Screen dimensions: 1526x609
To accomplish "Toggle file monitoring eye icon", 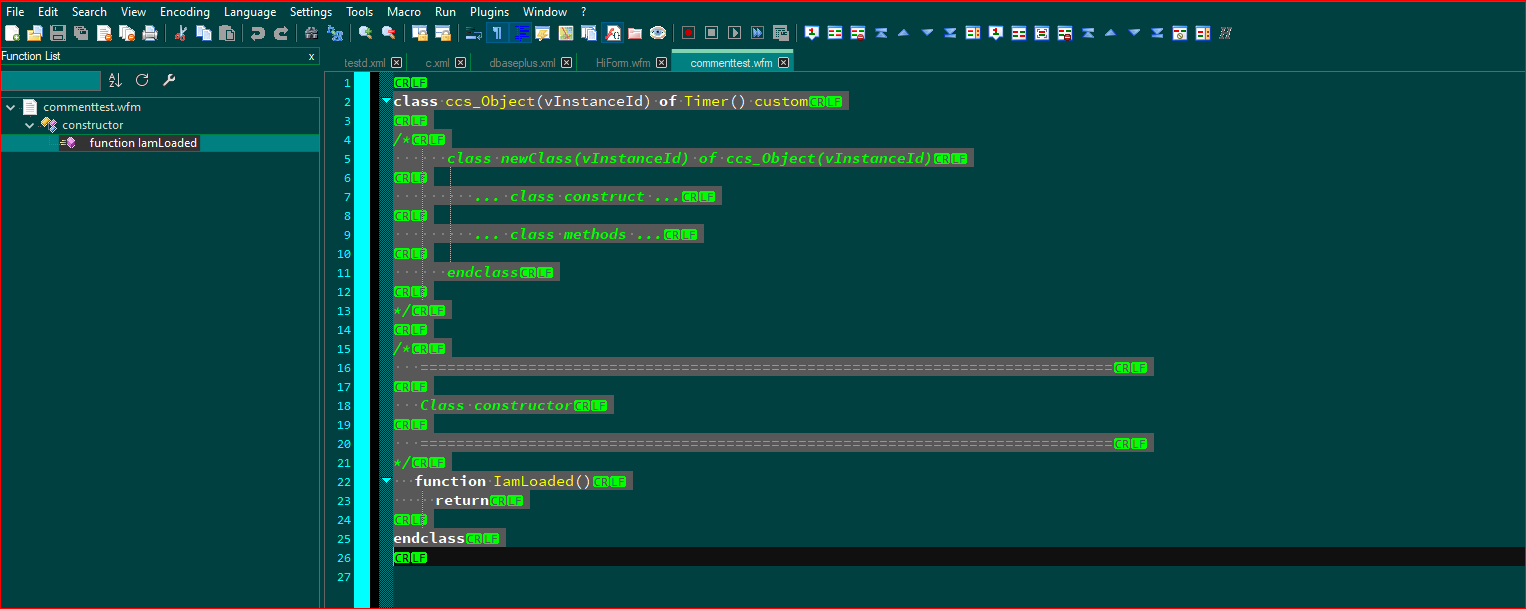I will click(x=658, y=33).
